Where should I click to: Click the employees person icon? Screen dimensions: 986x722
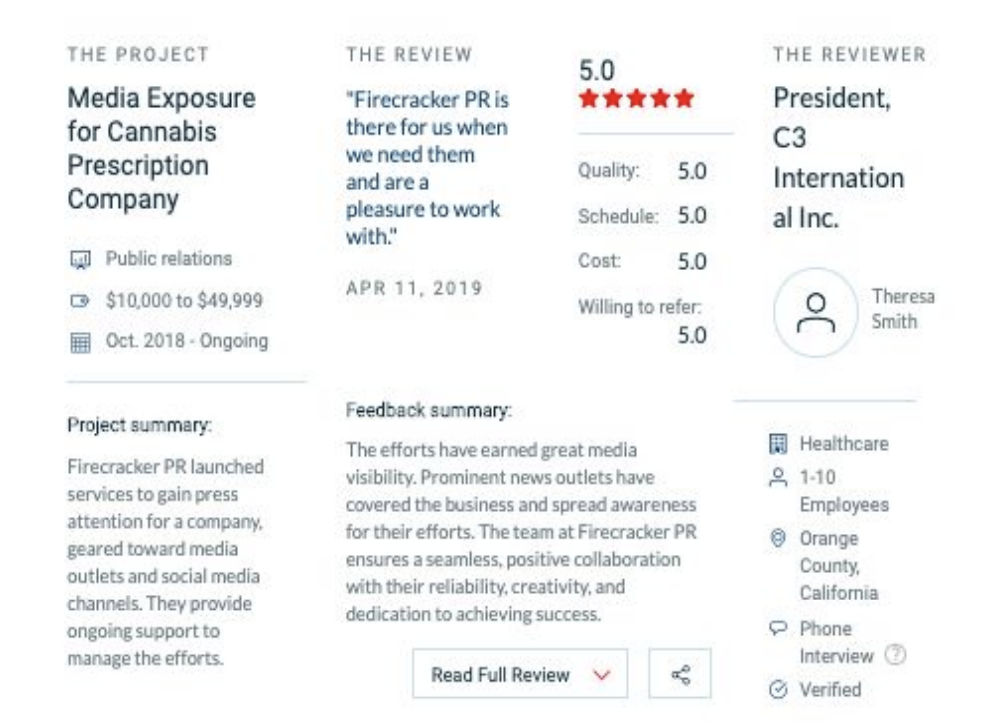pyautogui.click(x=781, y=476)
